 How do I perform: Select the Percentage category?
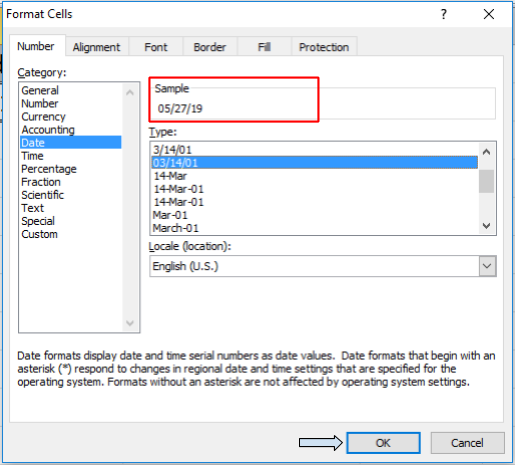coord(49,169)
